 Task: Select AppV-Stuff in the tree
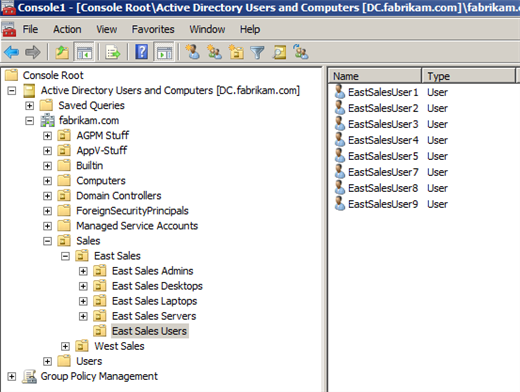pyautogui.click(x=102, y=151)
